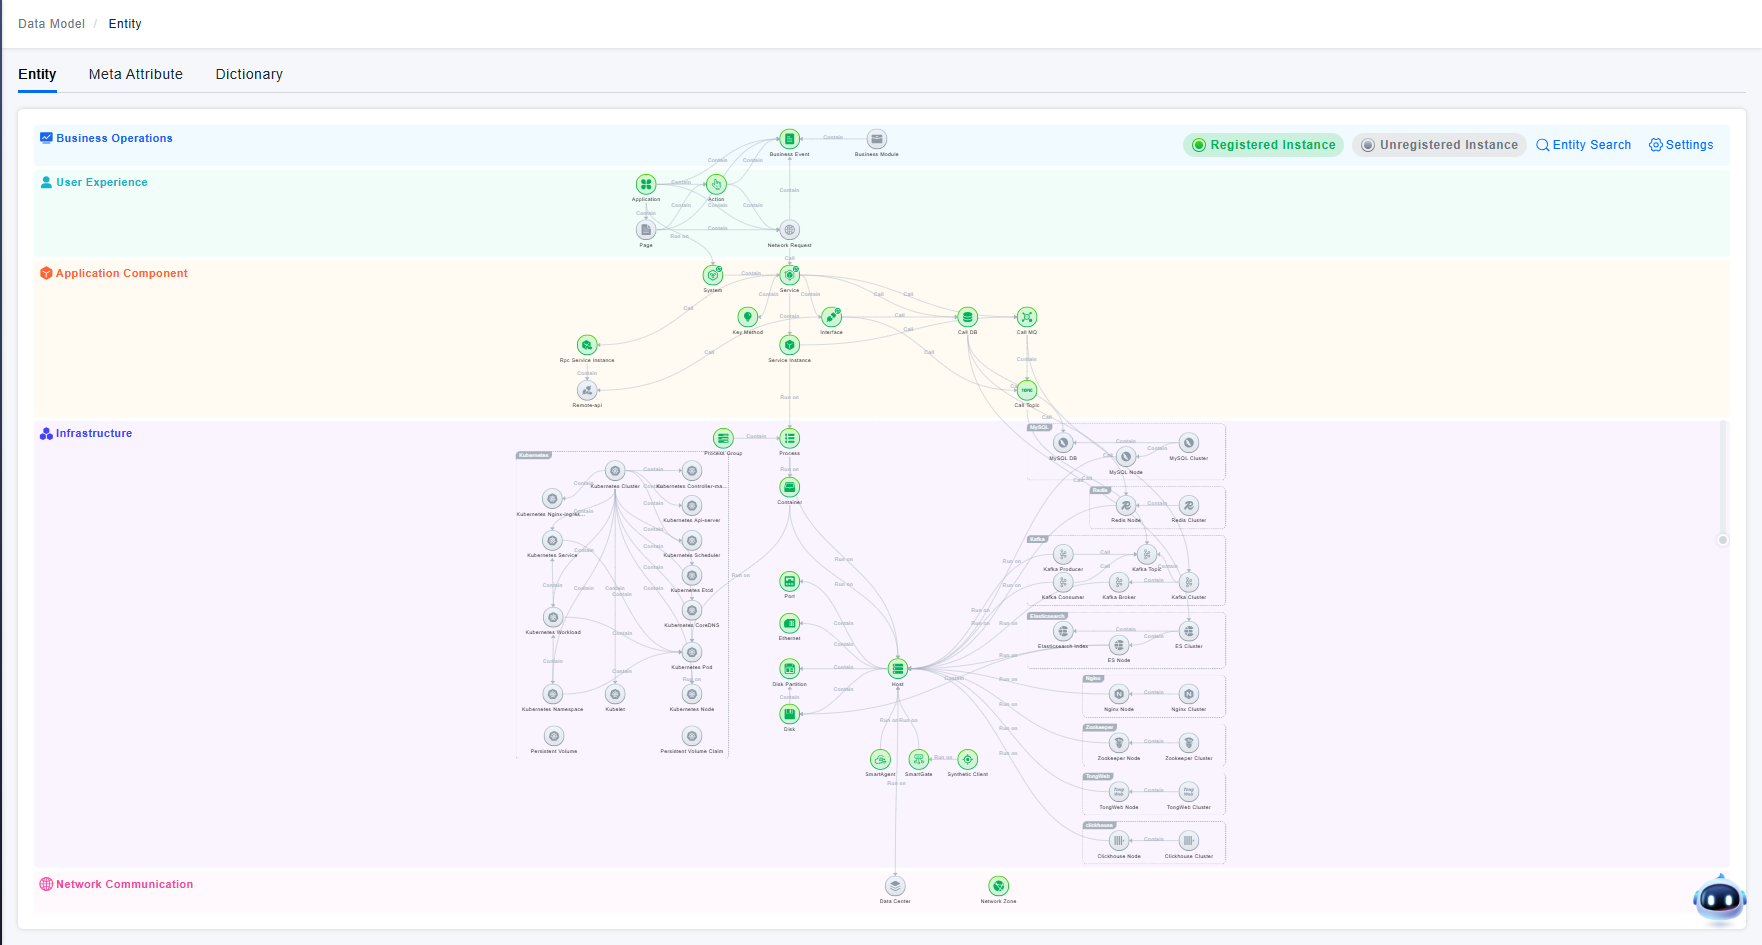
Task: Click the Container node icon
Action: (790, 487)
